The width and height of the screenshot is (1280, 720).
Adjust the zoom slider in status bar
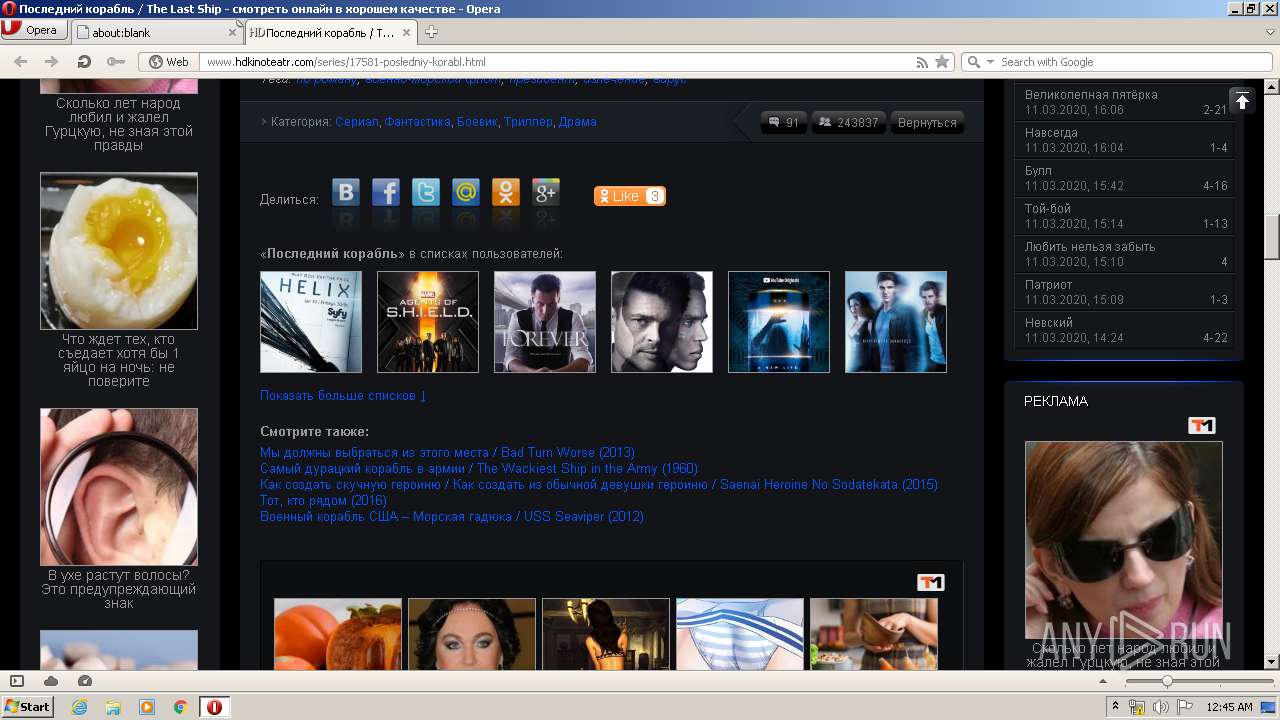point(1166,681)
